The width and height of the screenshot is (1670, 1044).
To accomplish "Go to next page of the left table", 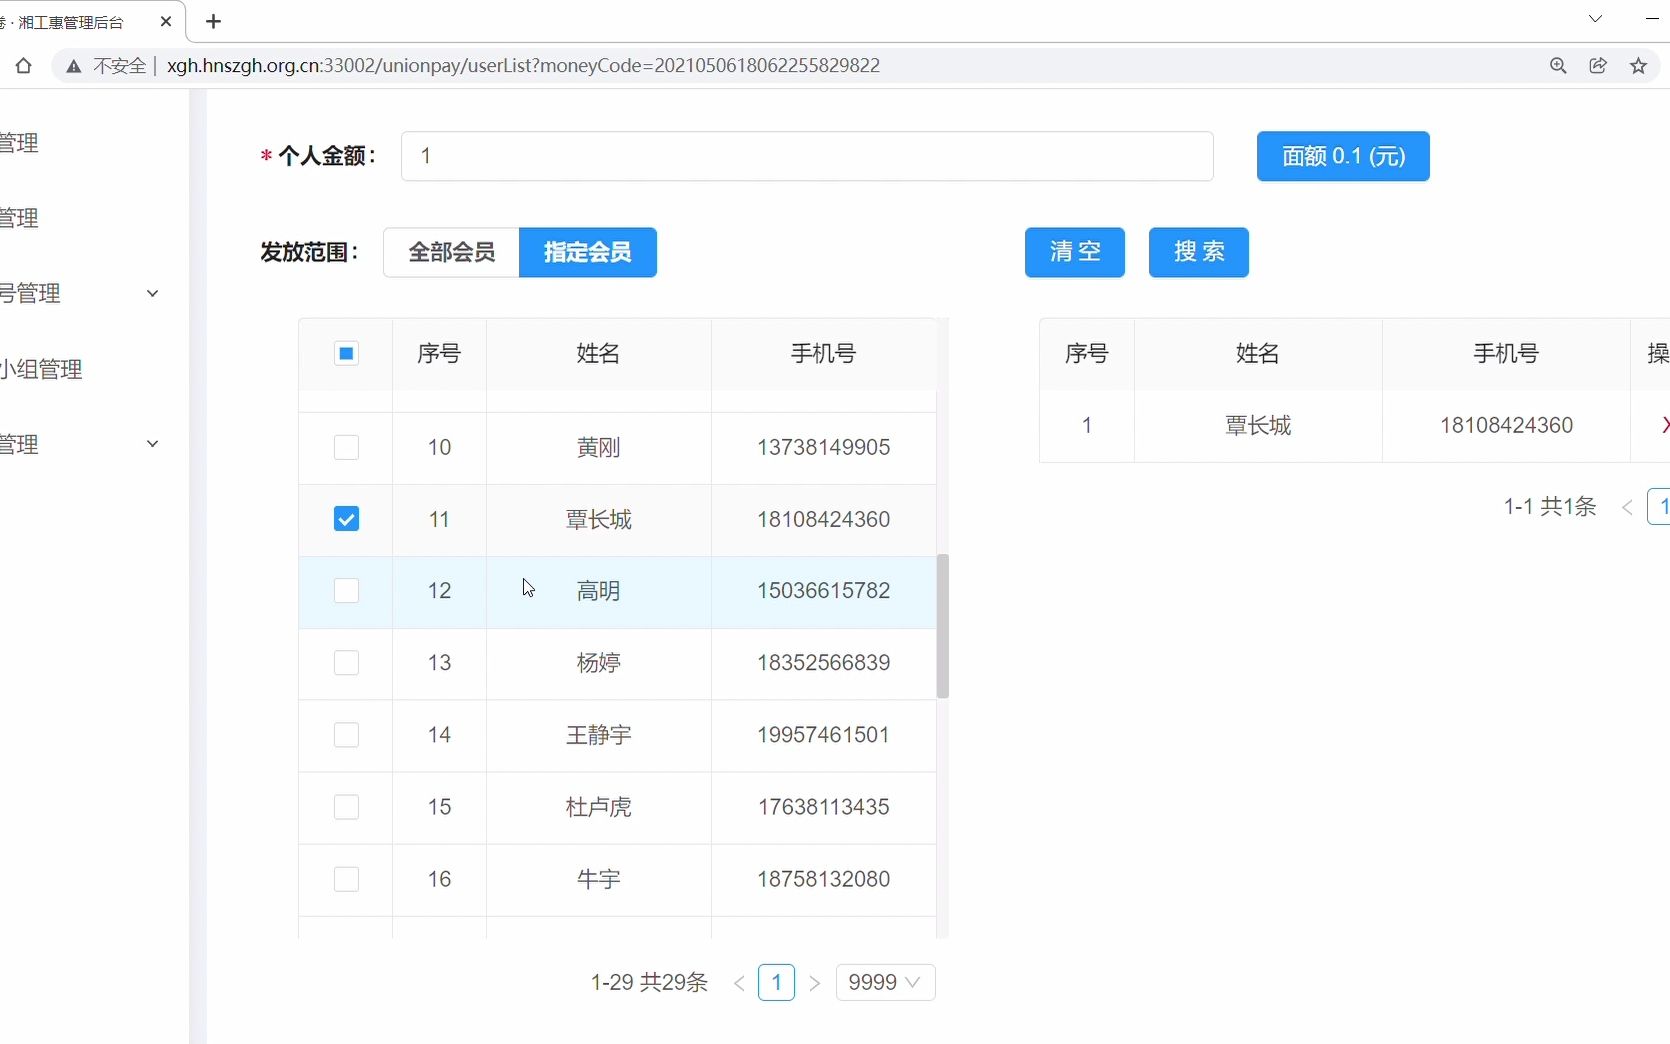I will click(815, 983).
